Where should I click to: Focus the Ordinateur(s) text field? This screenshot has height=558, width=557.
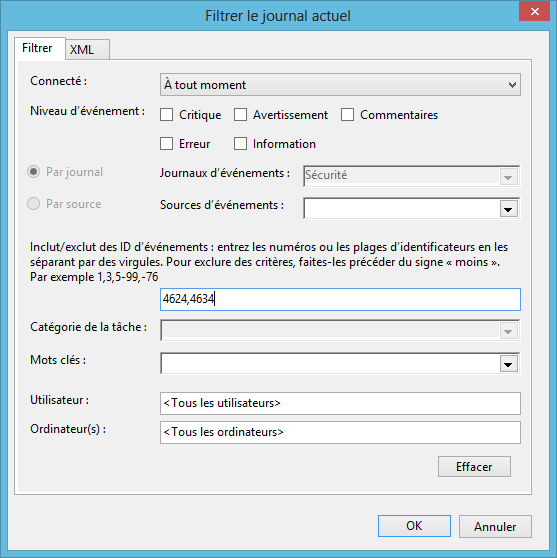tap(340, 432)
